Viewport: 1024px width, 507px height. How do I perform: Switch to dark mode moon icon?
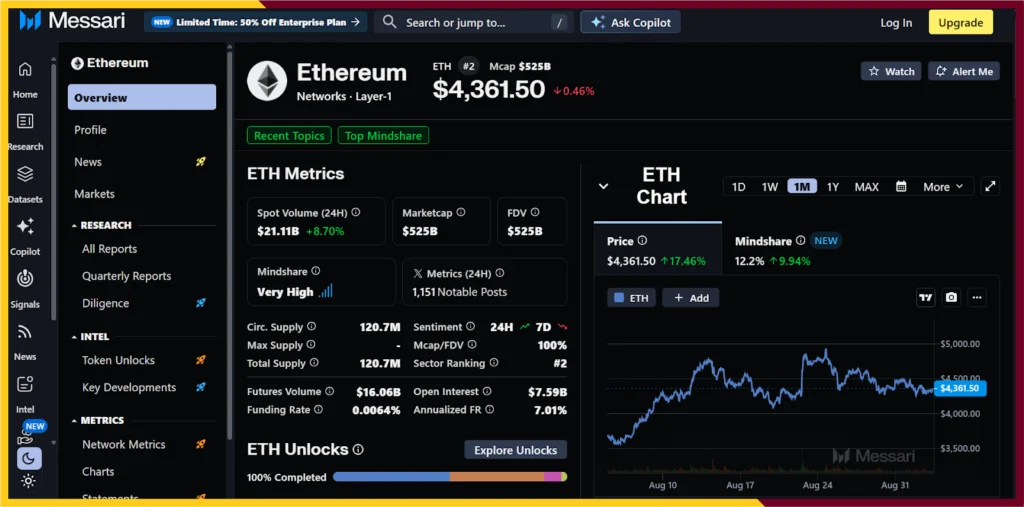point(28,459)
